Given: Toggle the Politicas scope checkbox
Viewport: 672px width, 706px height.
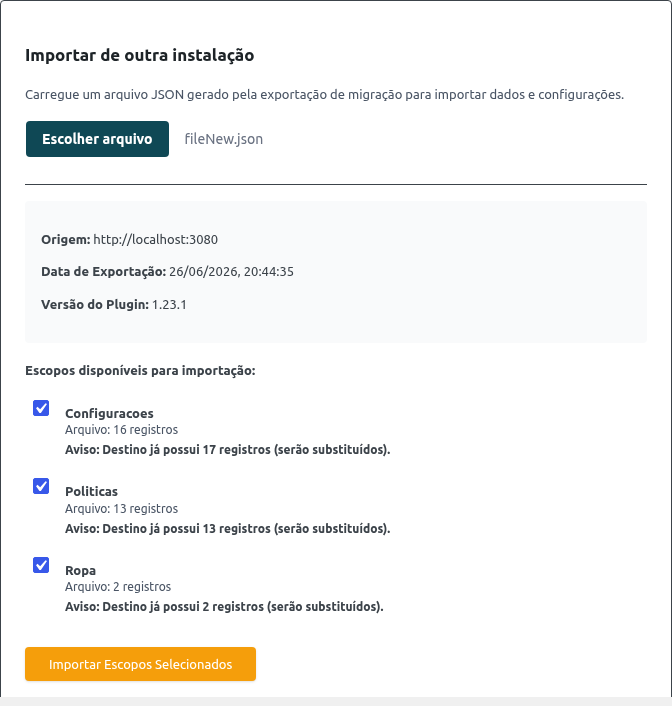Looking at the screenshot, I should pos(41,486).
